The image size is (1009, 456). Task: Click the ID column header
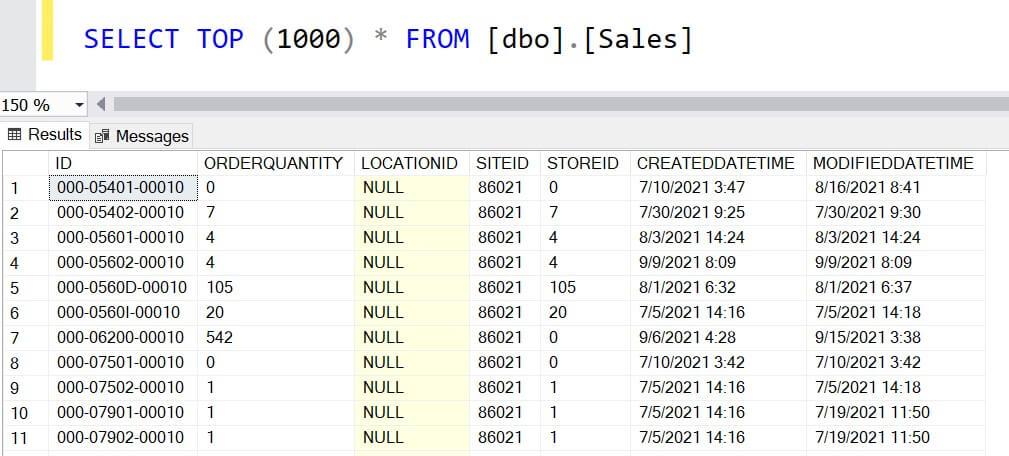[x=64, y=163]
